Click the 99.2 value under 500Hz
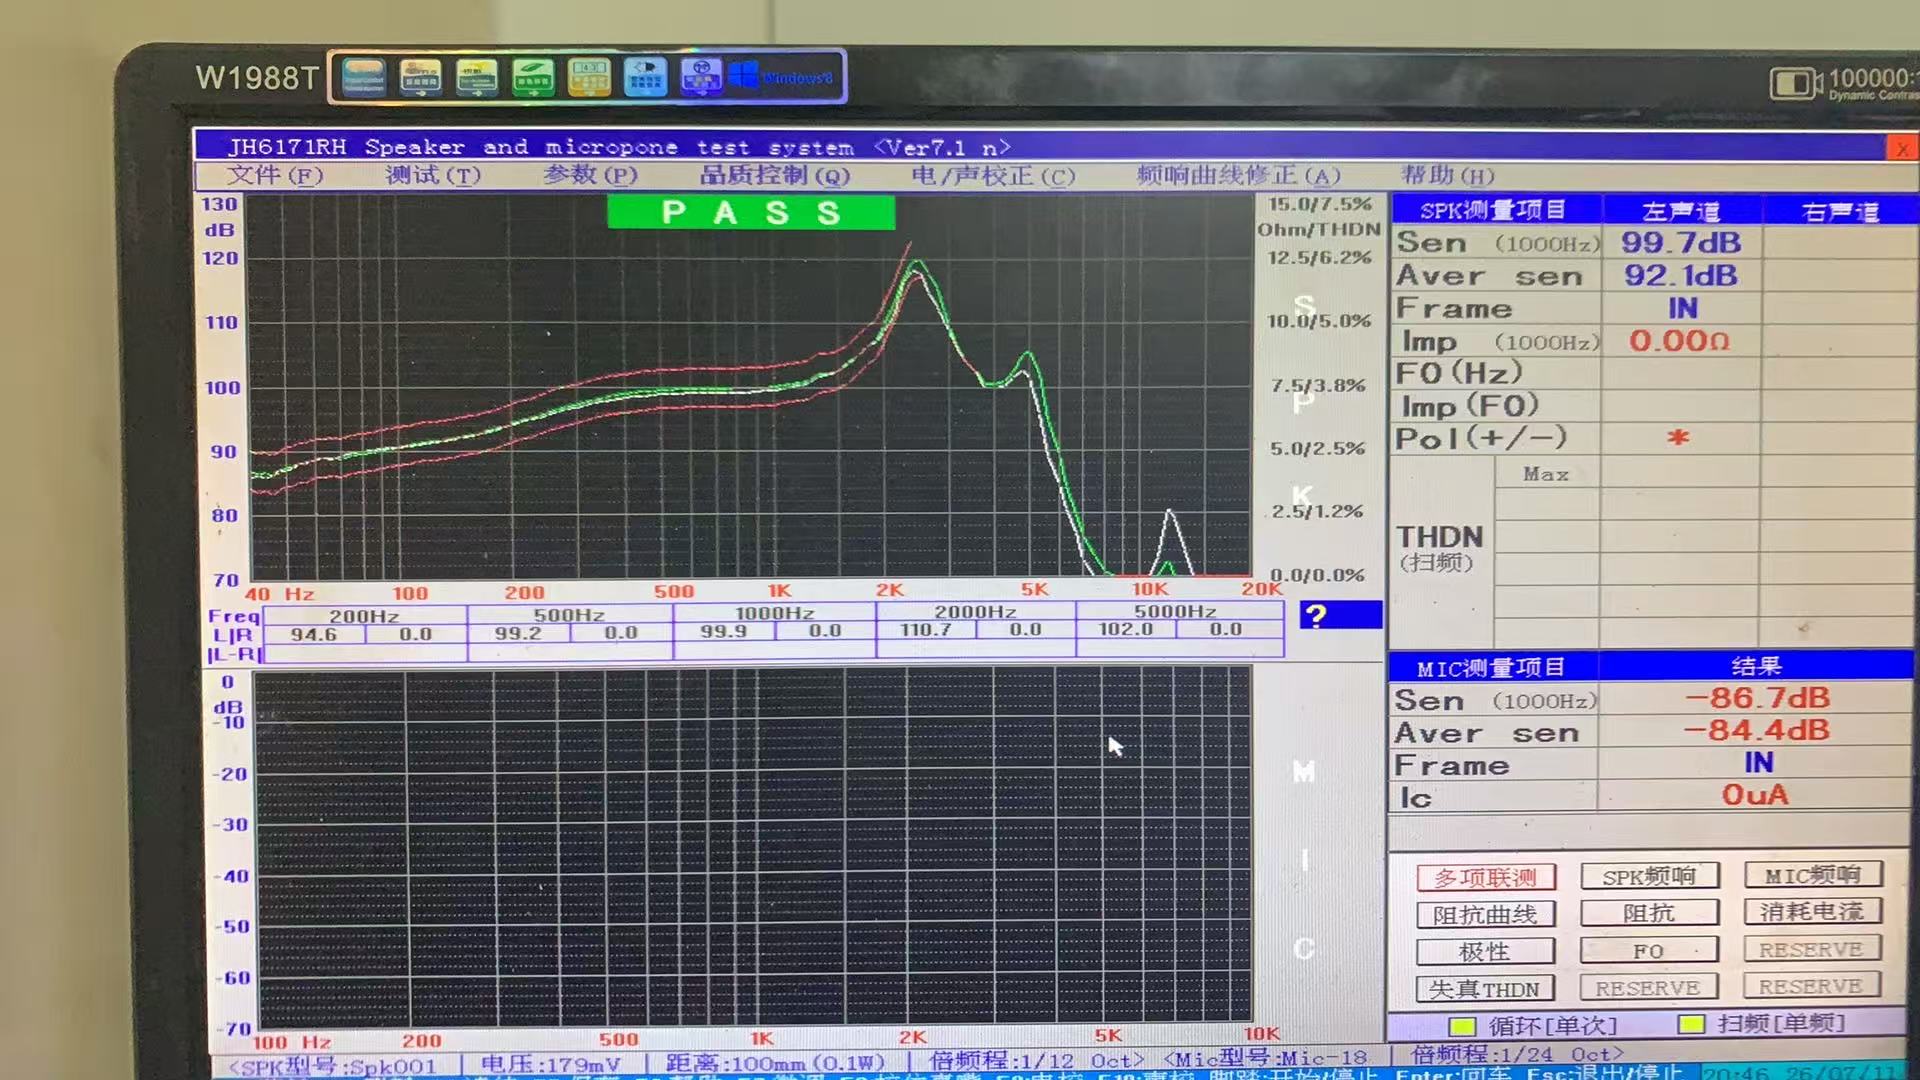1920x1080 pixels. click(518, 633)
